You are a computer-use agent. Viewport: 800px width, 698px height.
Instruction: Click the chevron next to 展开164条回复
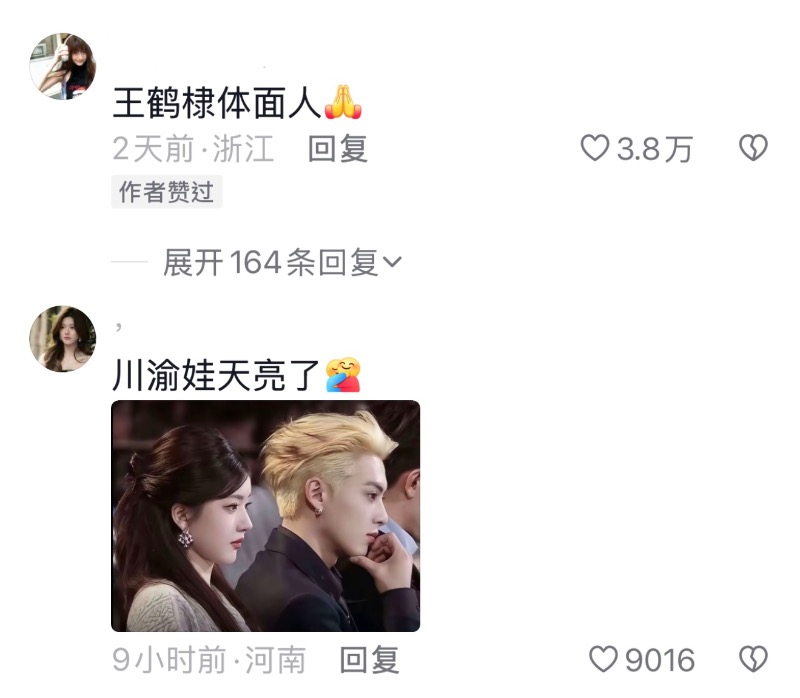[392, 262]
